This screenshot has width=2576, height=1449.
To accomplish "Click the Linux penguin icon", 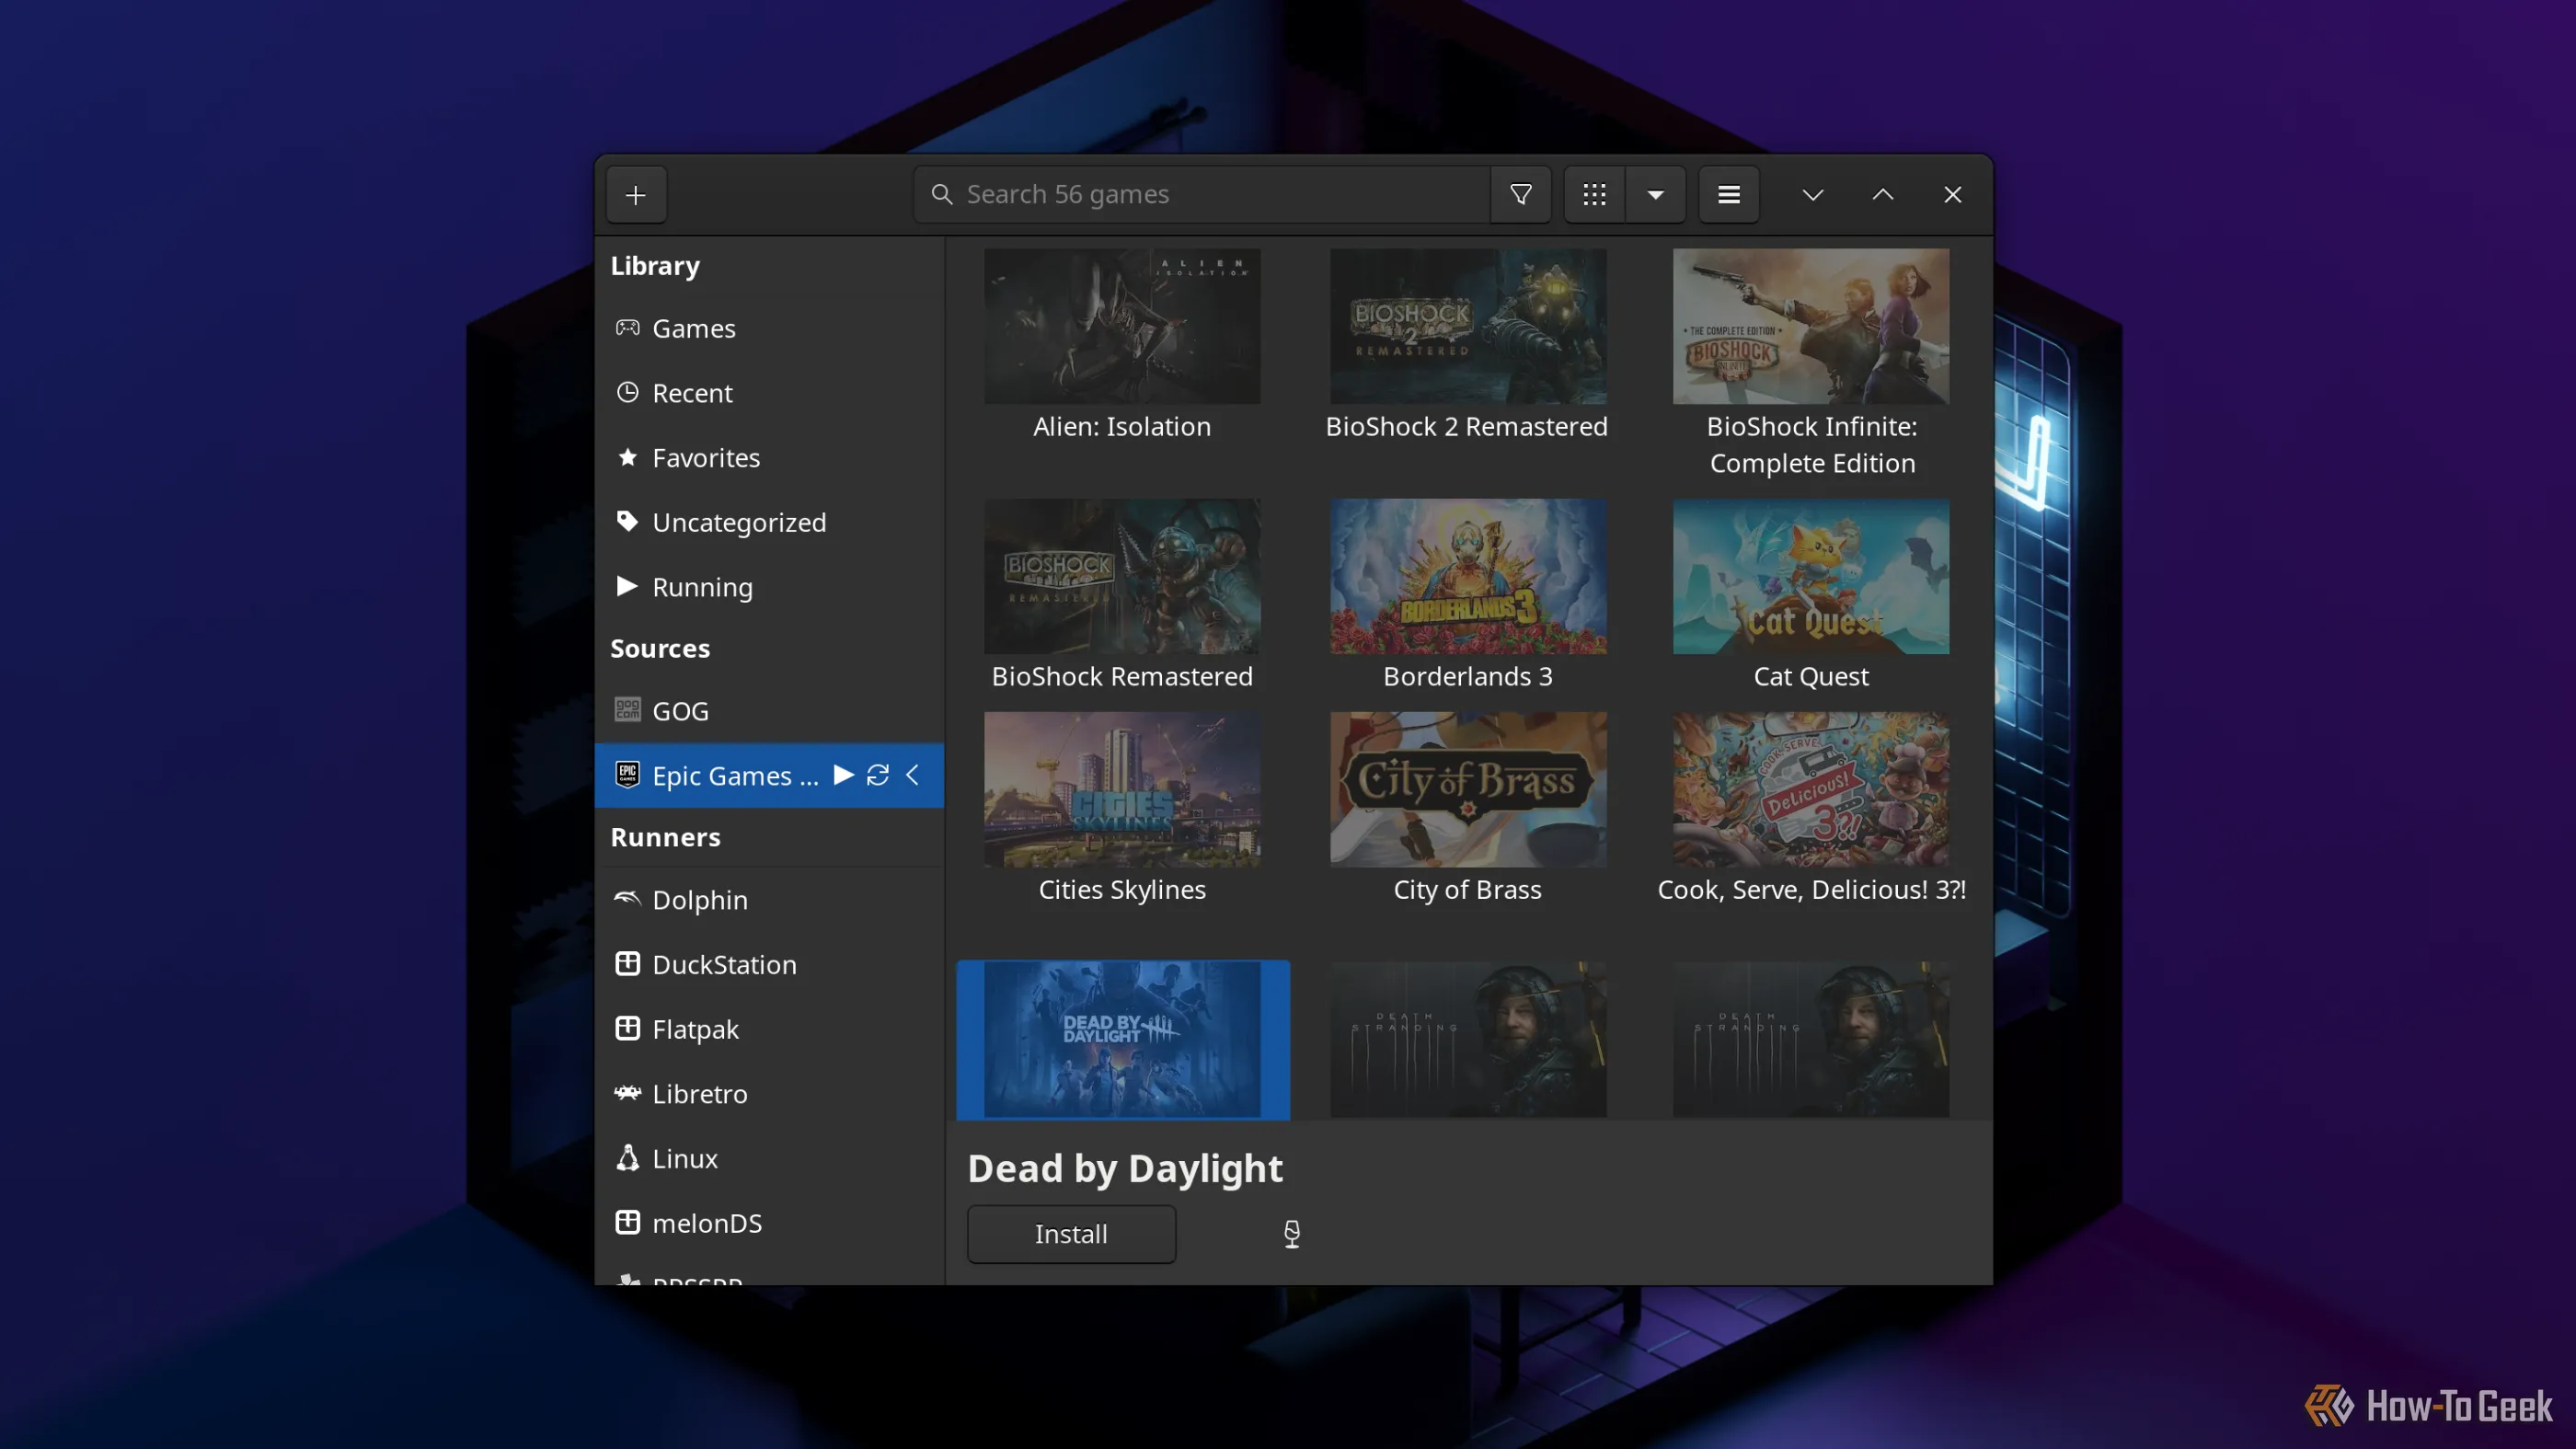I will (627, 1158).
